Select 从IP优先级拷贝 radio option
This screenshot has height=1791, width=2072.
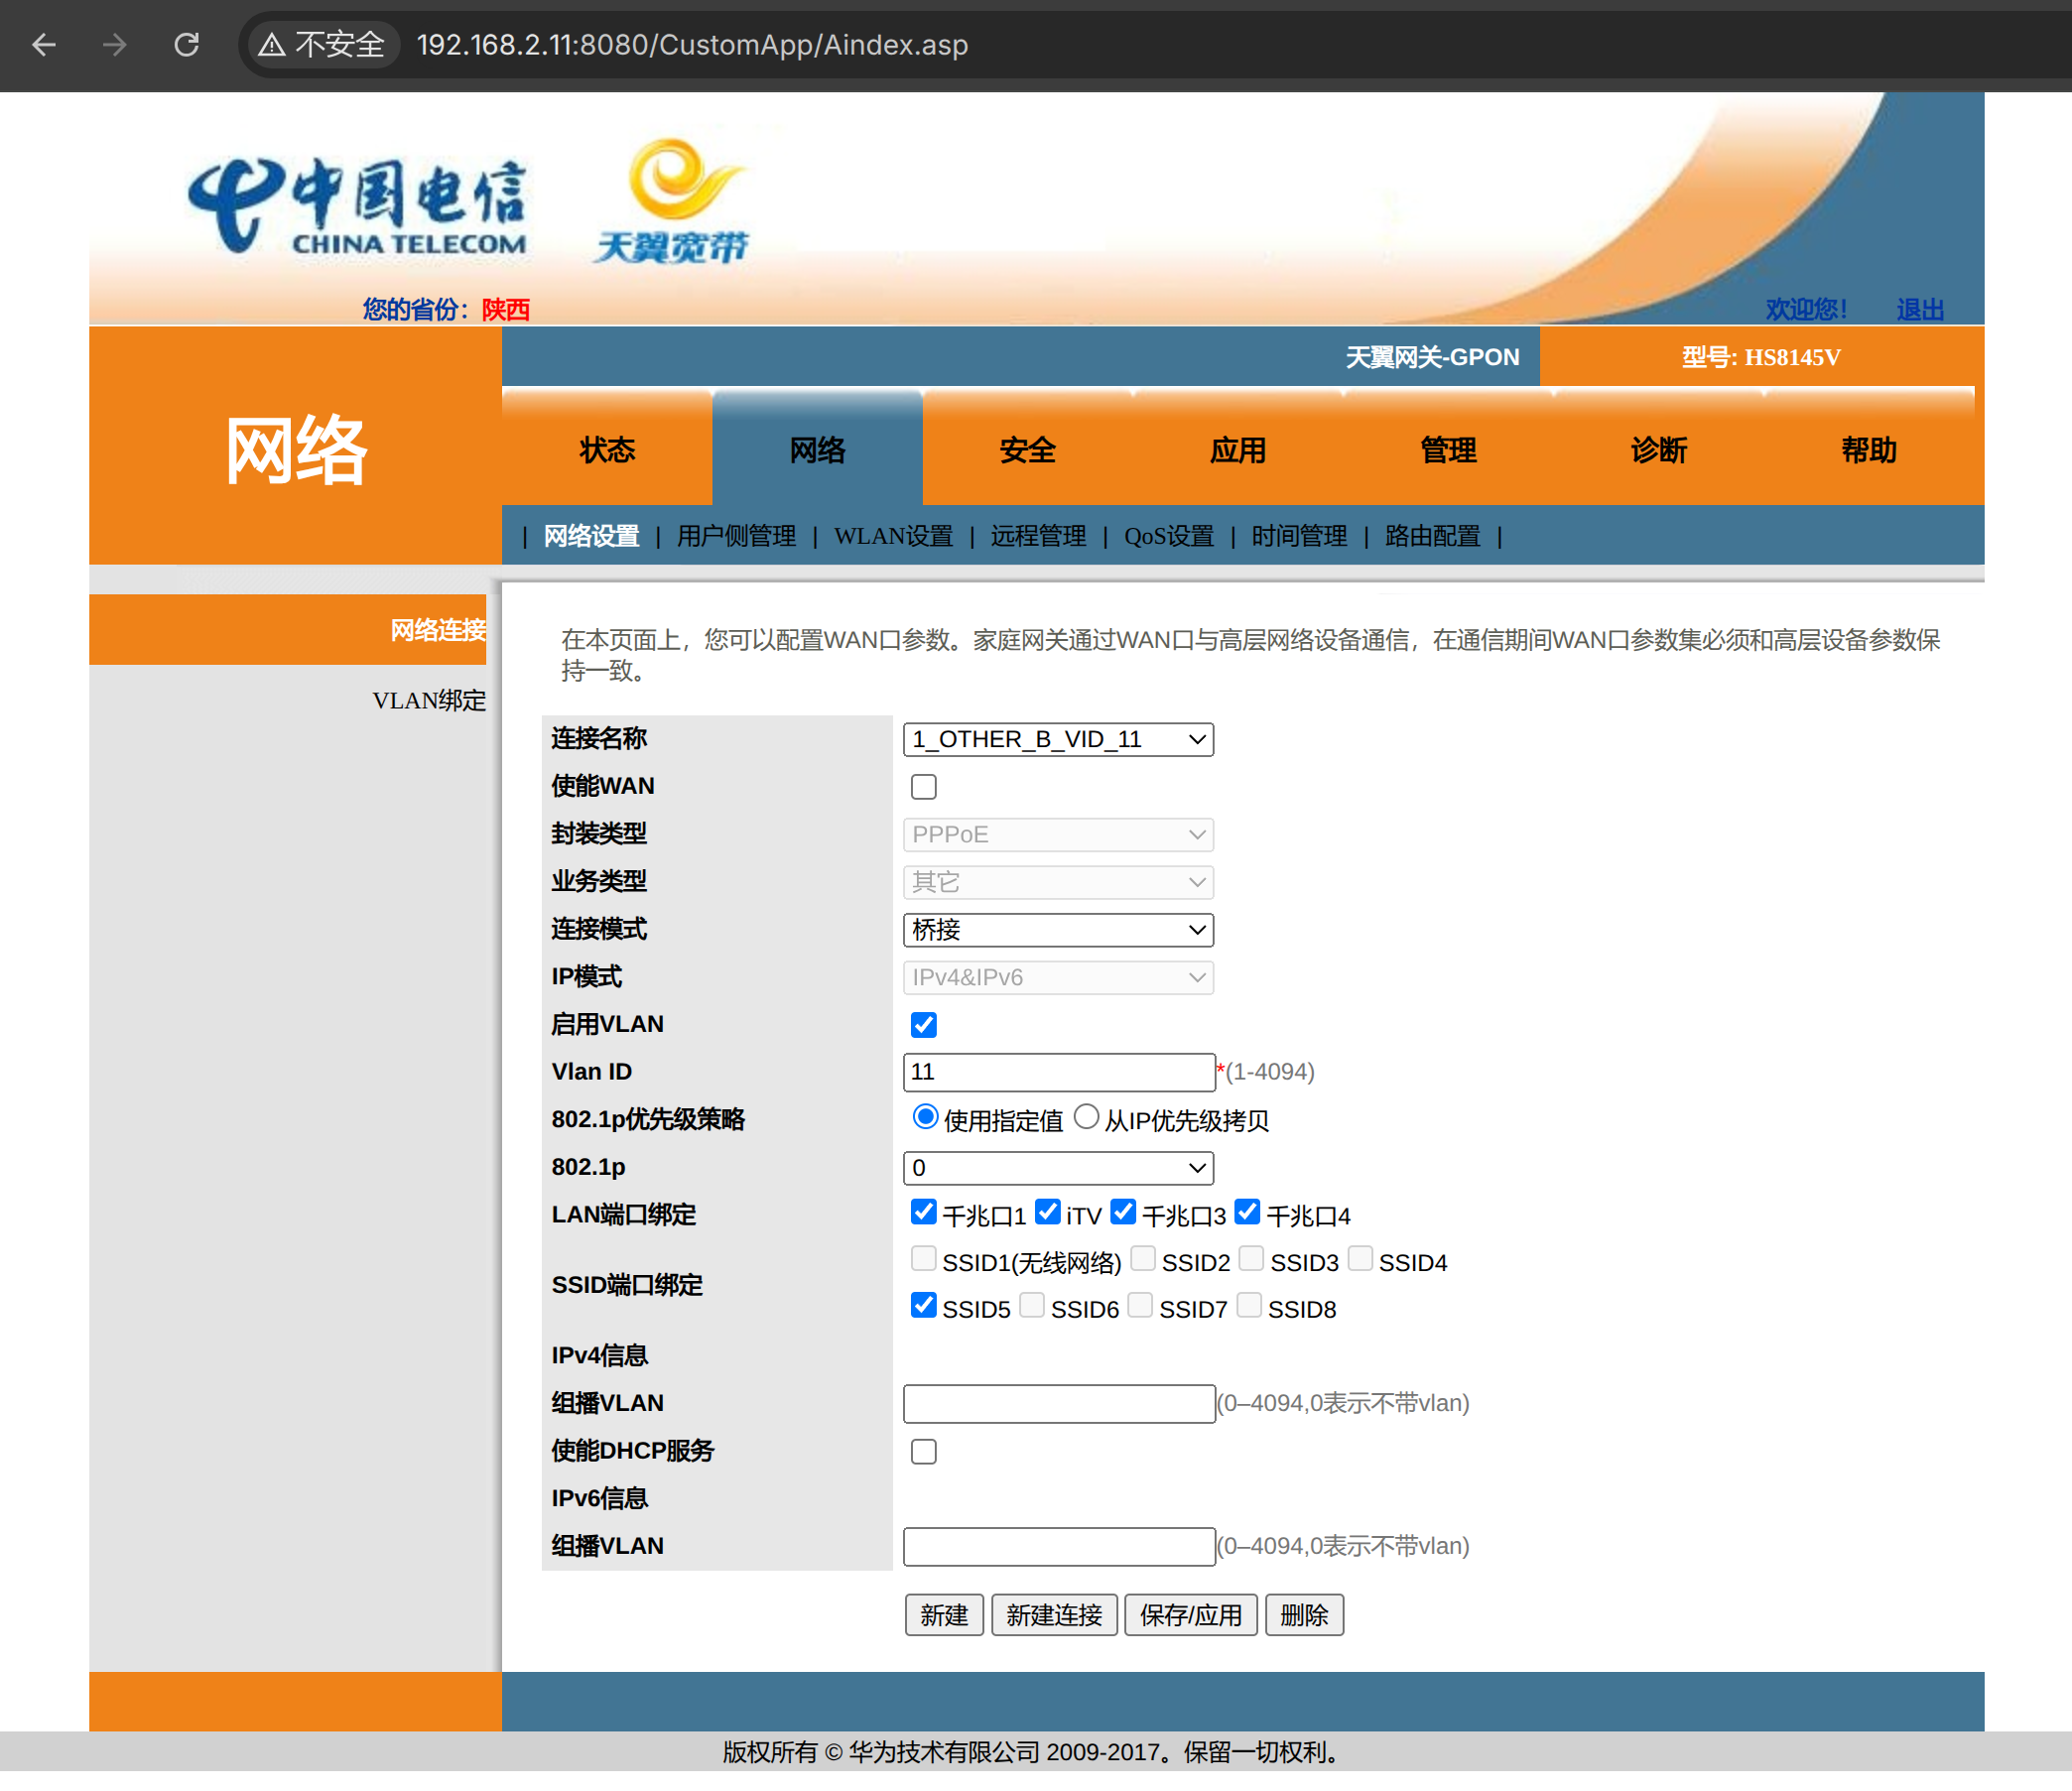(1086, 1118)
